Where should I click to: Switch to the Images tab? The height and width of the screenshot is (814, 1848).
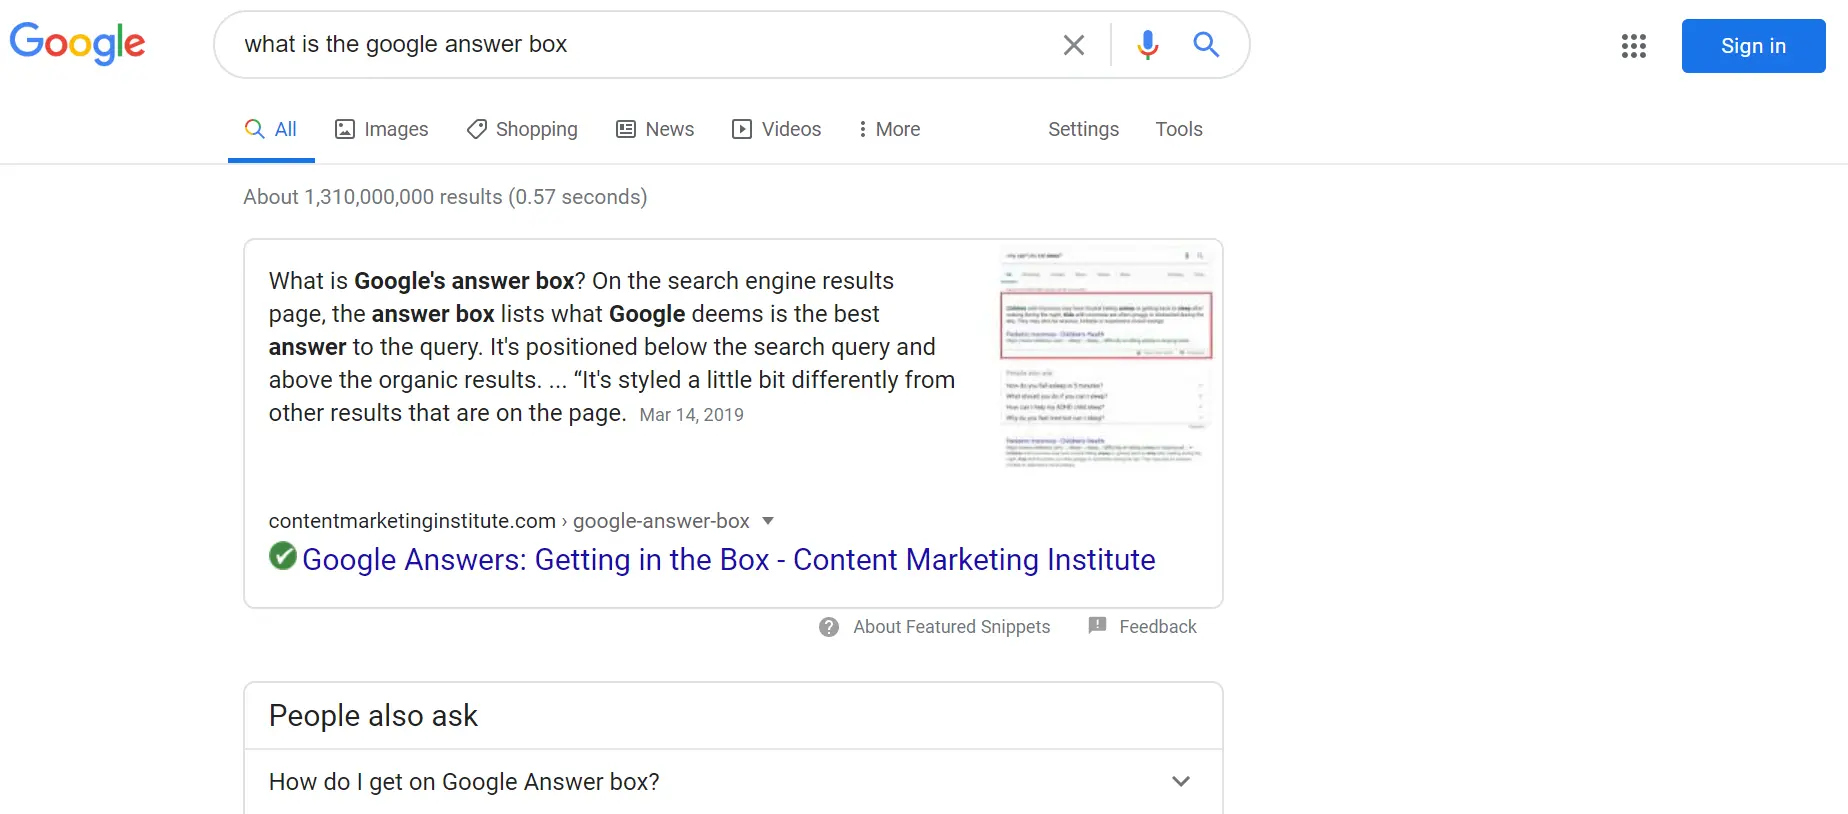tap(381, 129)
